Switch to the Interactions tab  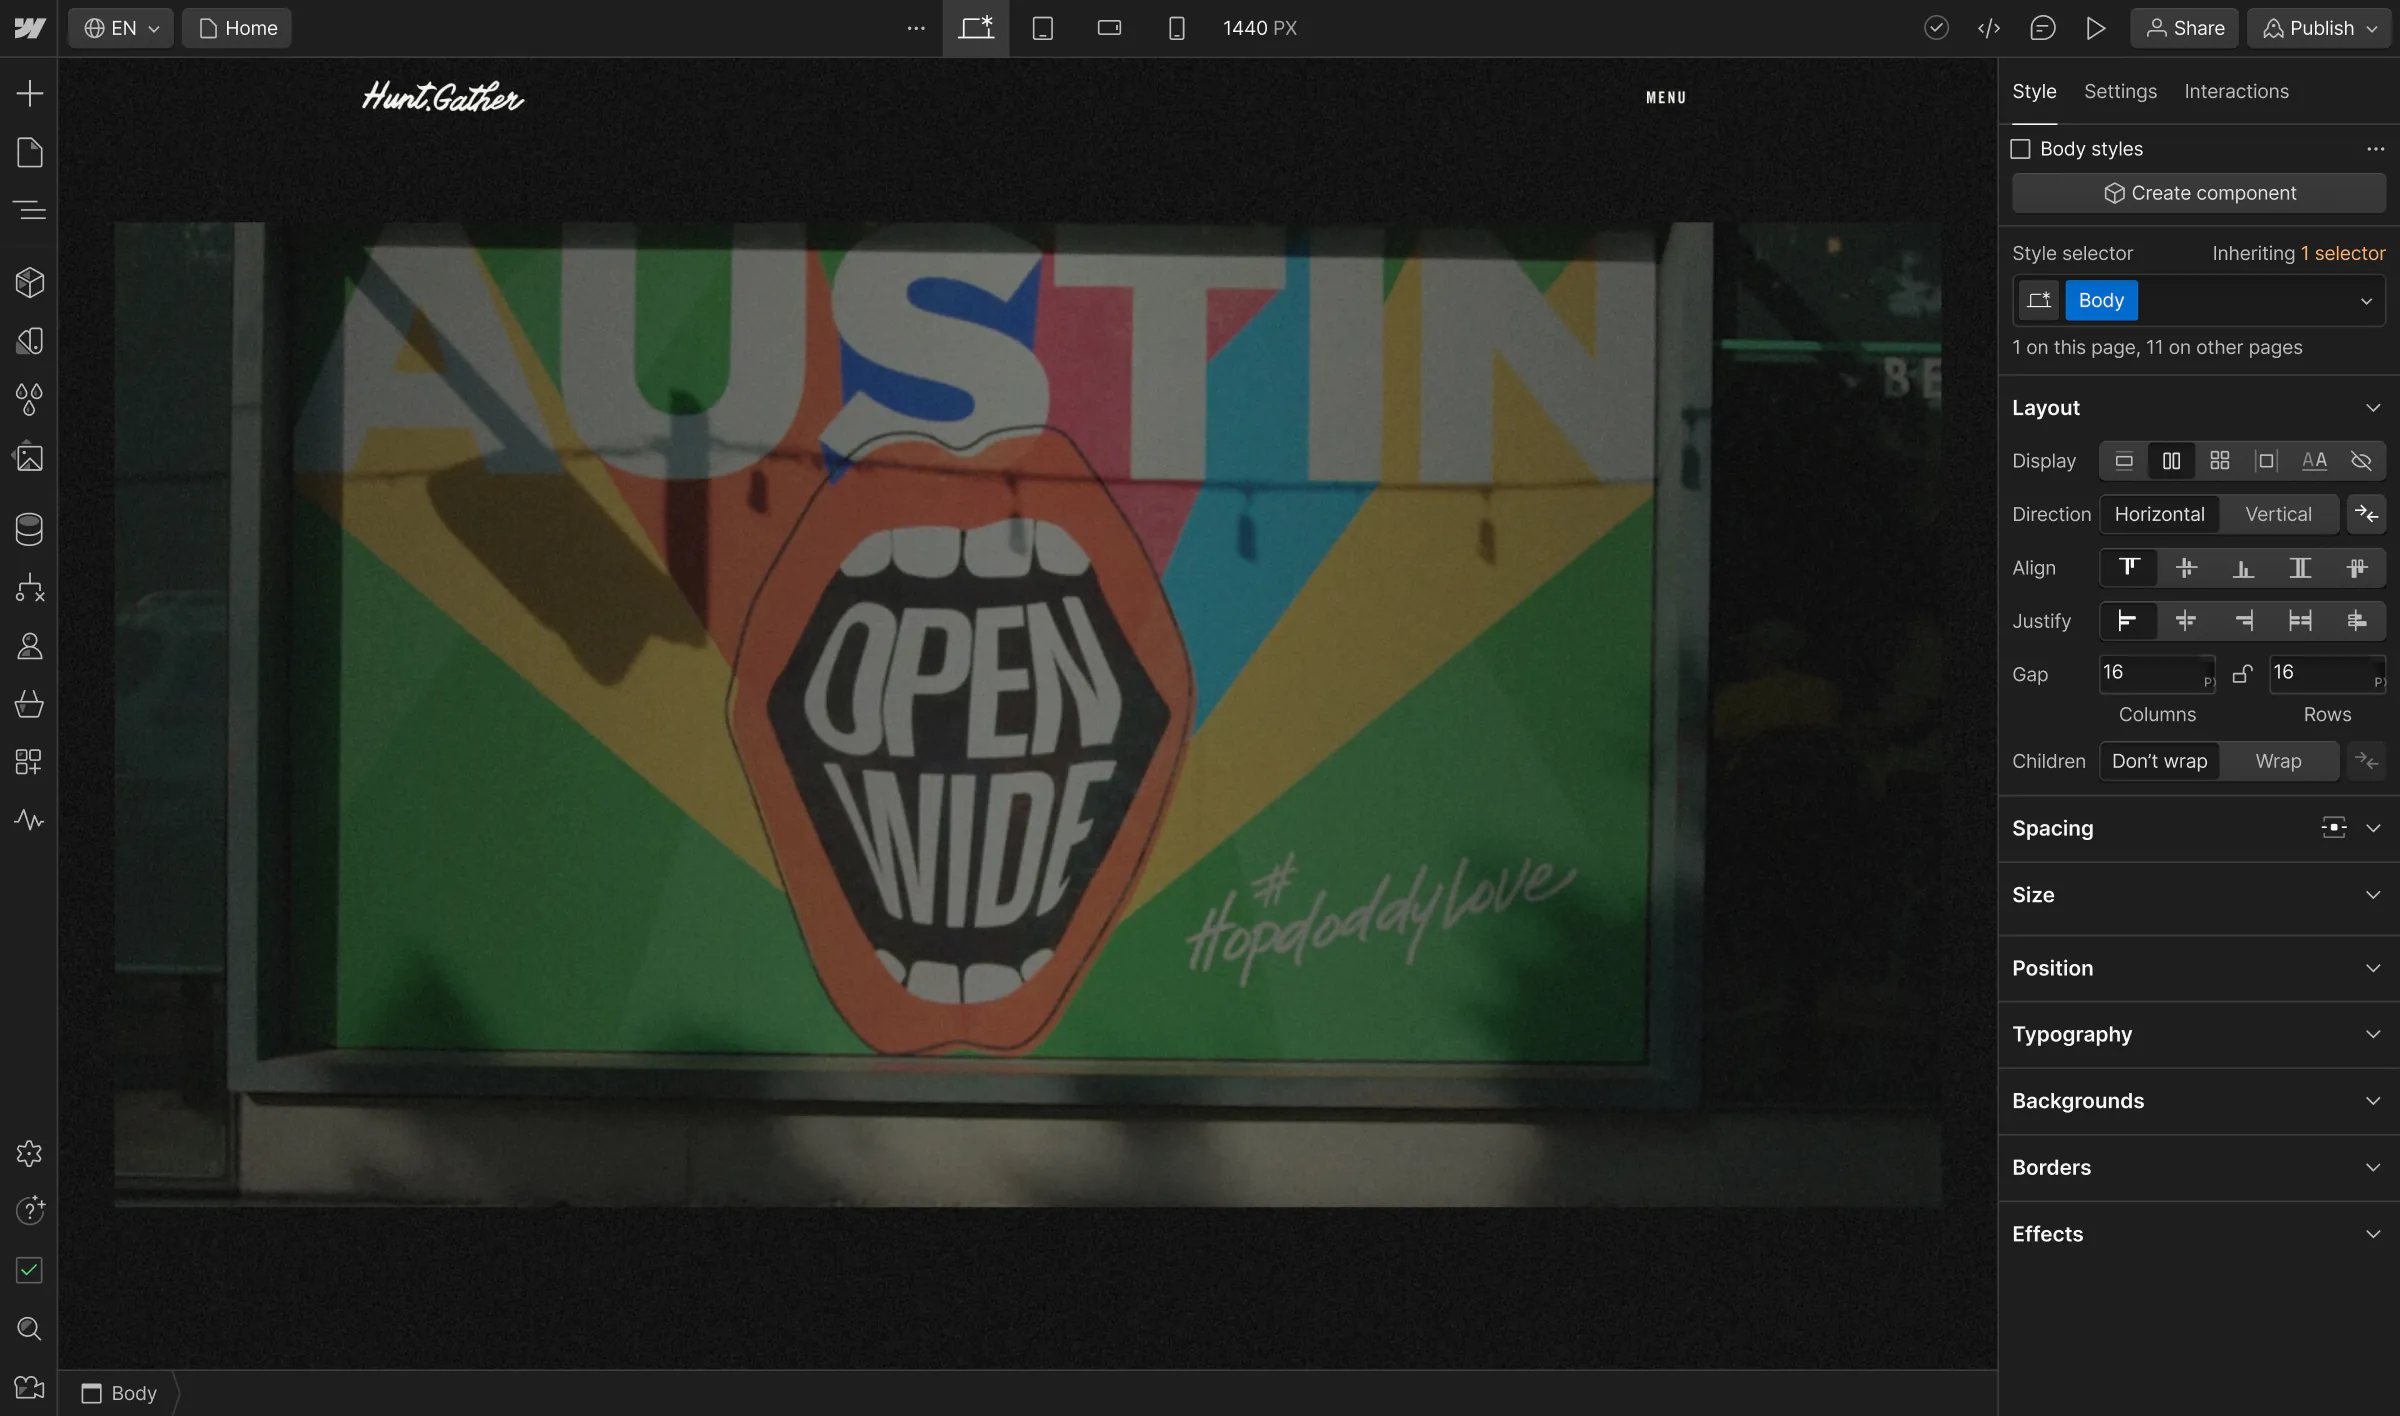[2236, 91]
